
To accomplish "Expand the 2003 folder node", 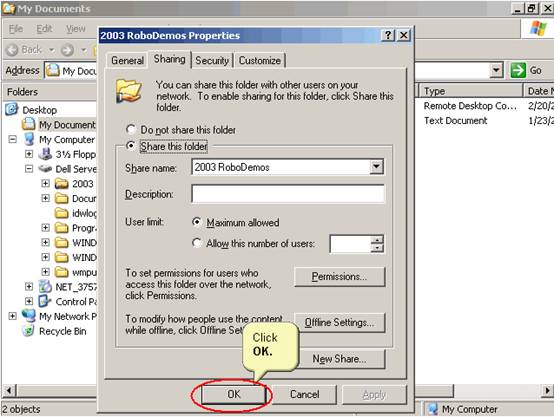I will [45, 183].
